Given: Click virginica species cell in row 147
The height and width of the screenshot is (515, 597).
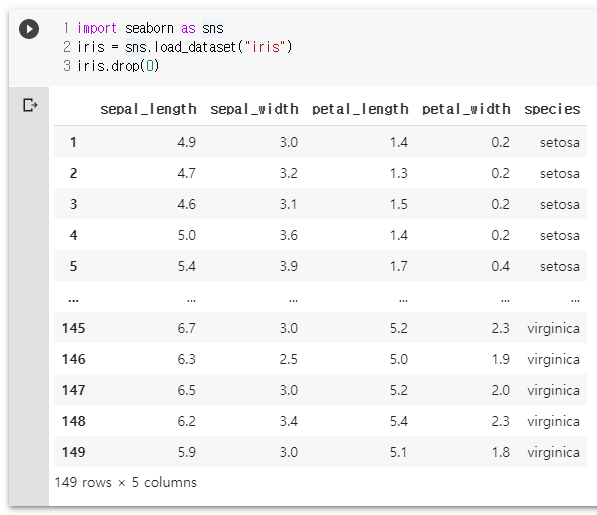Looking at the screenshot, I should [553, 390].
